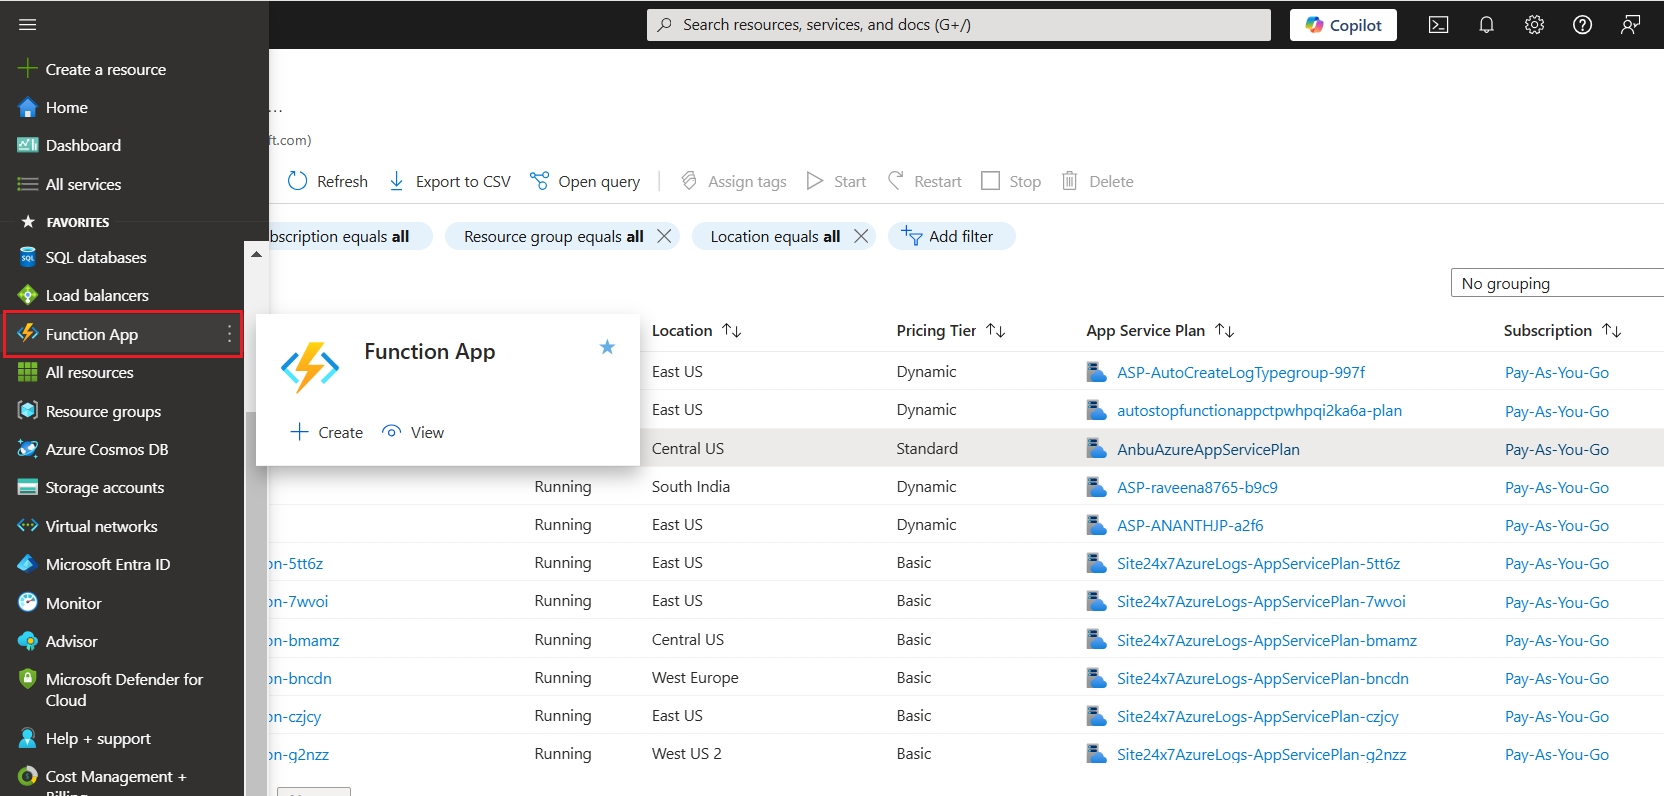
Task: Unfavorite Function App using the star
Action: coord(607,347)
